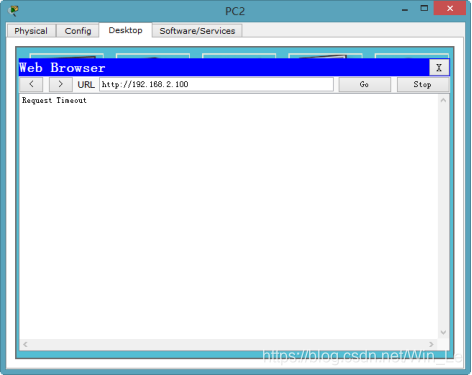This screenshot has width=472, height=375.
Task: Close the Web Browser with the X button
Action: click(439, 68)
